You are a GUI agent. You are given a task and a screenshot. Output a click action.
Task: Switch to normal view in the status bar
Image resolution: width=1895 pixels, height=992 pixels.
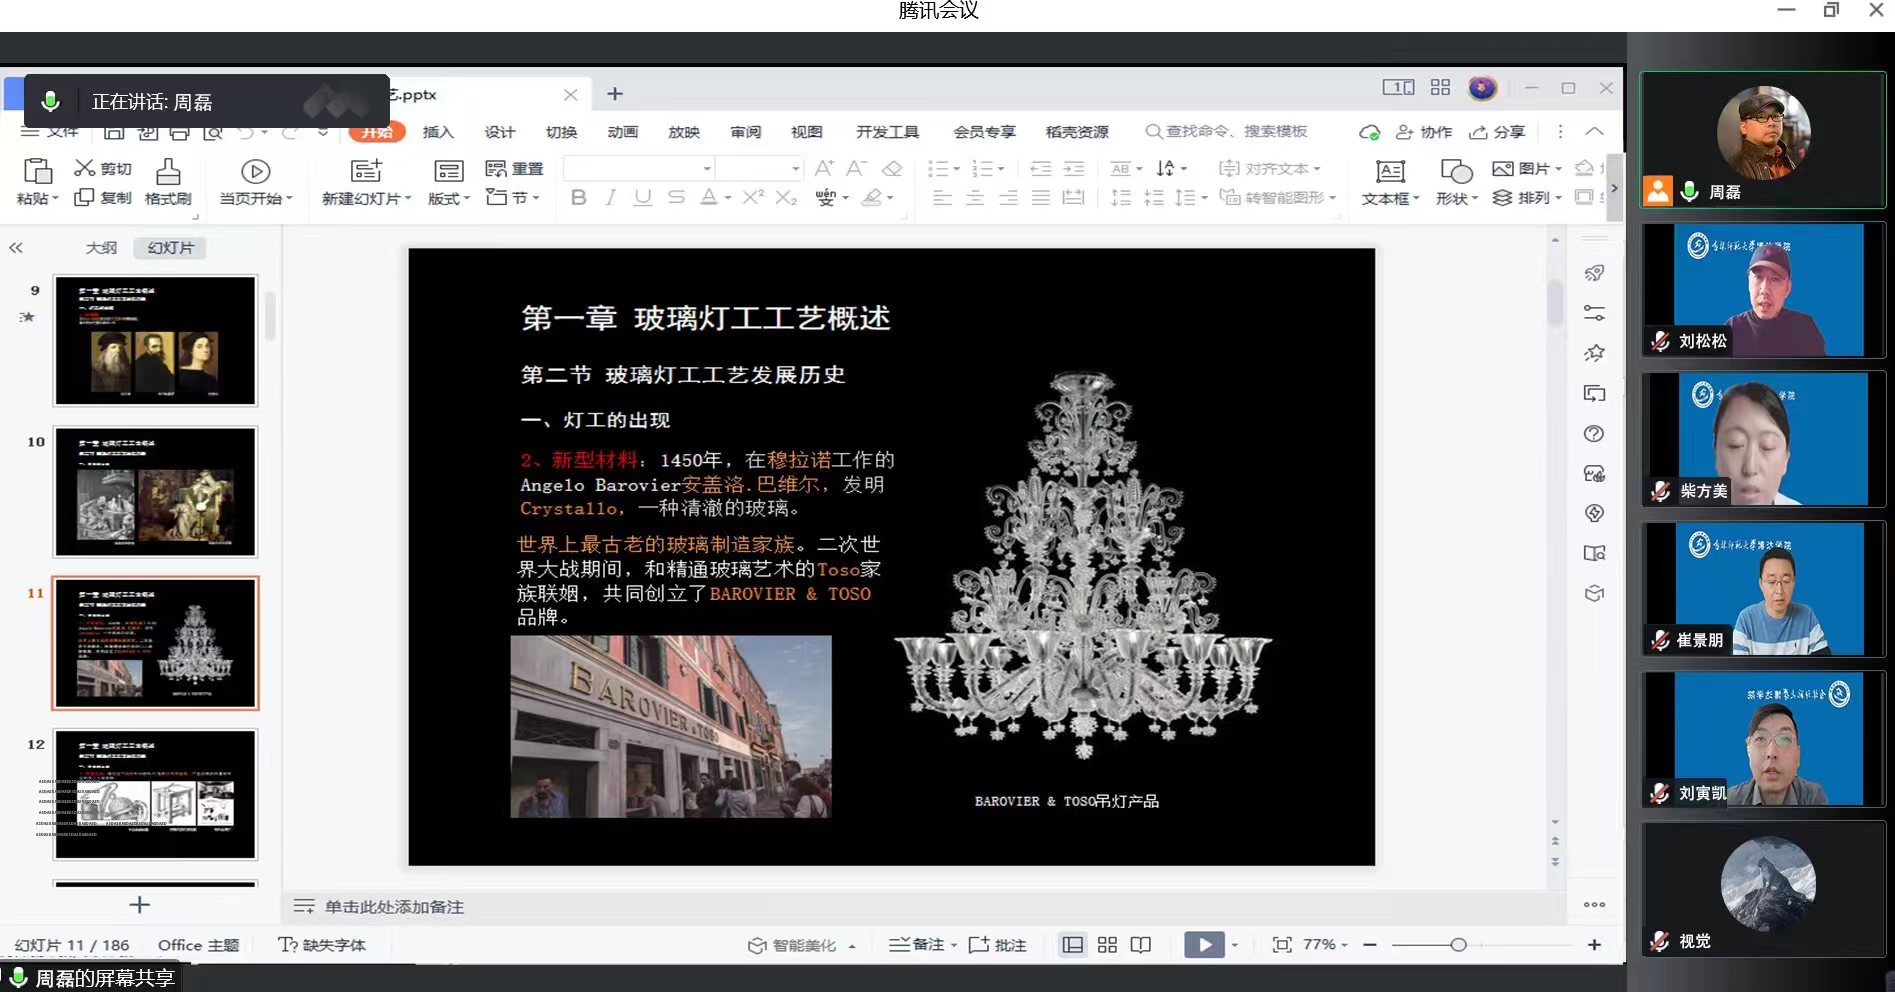tap(1072, 945)
